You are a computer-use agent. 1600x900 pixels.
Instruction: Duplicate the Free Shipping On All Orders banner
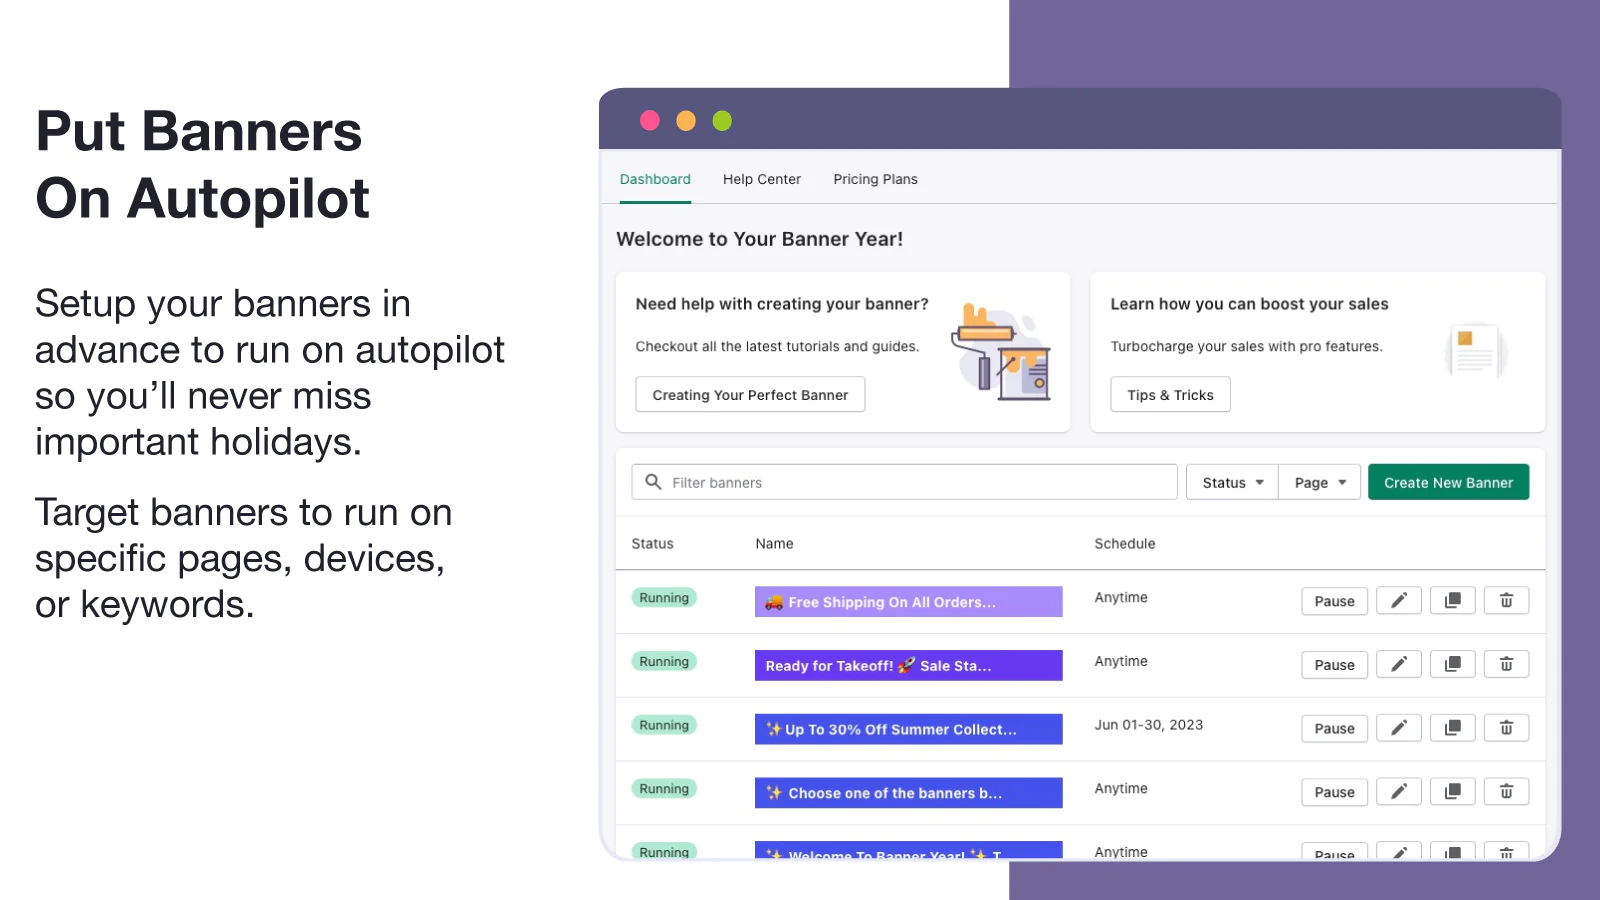1452,601
